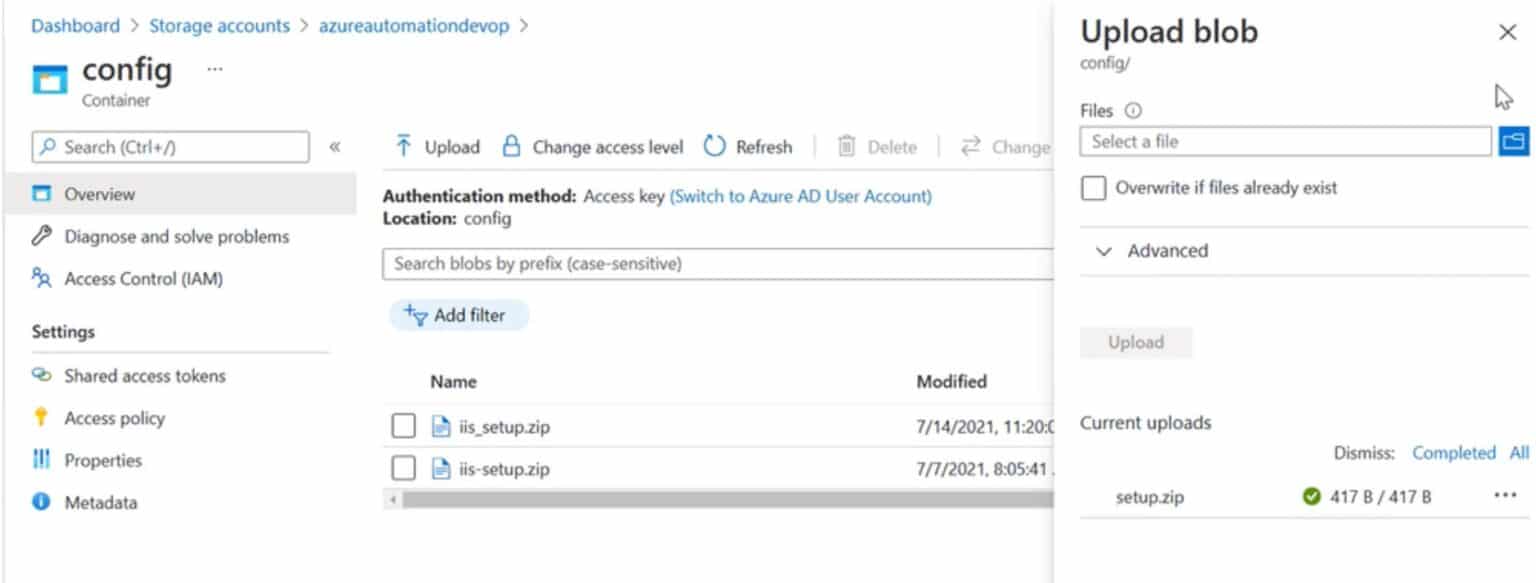Viewport: 1536px width, 583px height.
Task: Select the iis_setup.zip row checkbox
Action: pos(404,425)
